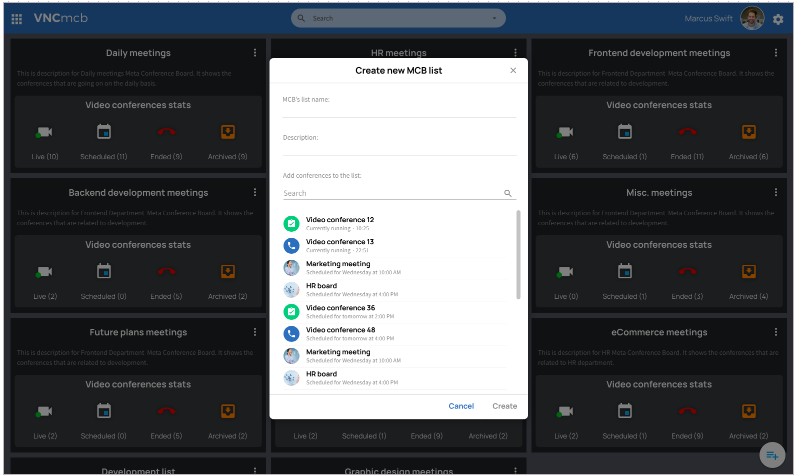Click Misc. meetings Ended phone icon

pos(687,272)
